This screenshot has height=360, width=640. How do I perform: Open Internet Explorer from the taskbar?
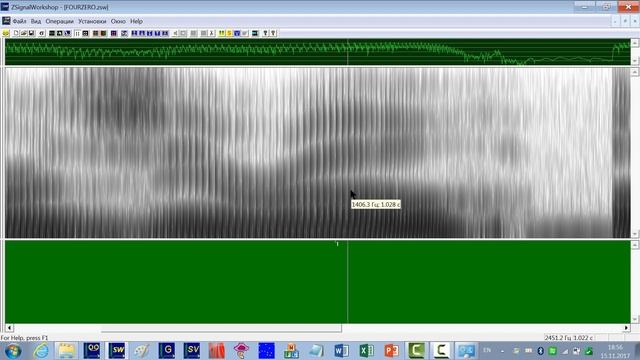pyautogui.click(x=41, y=351)
